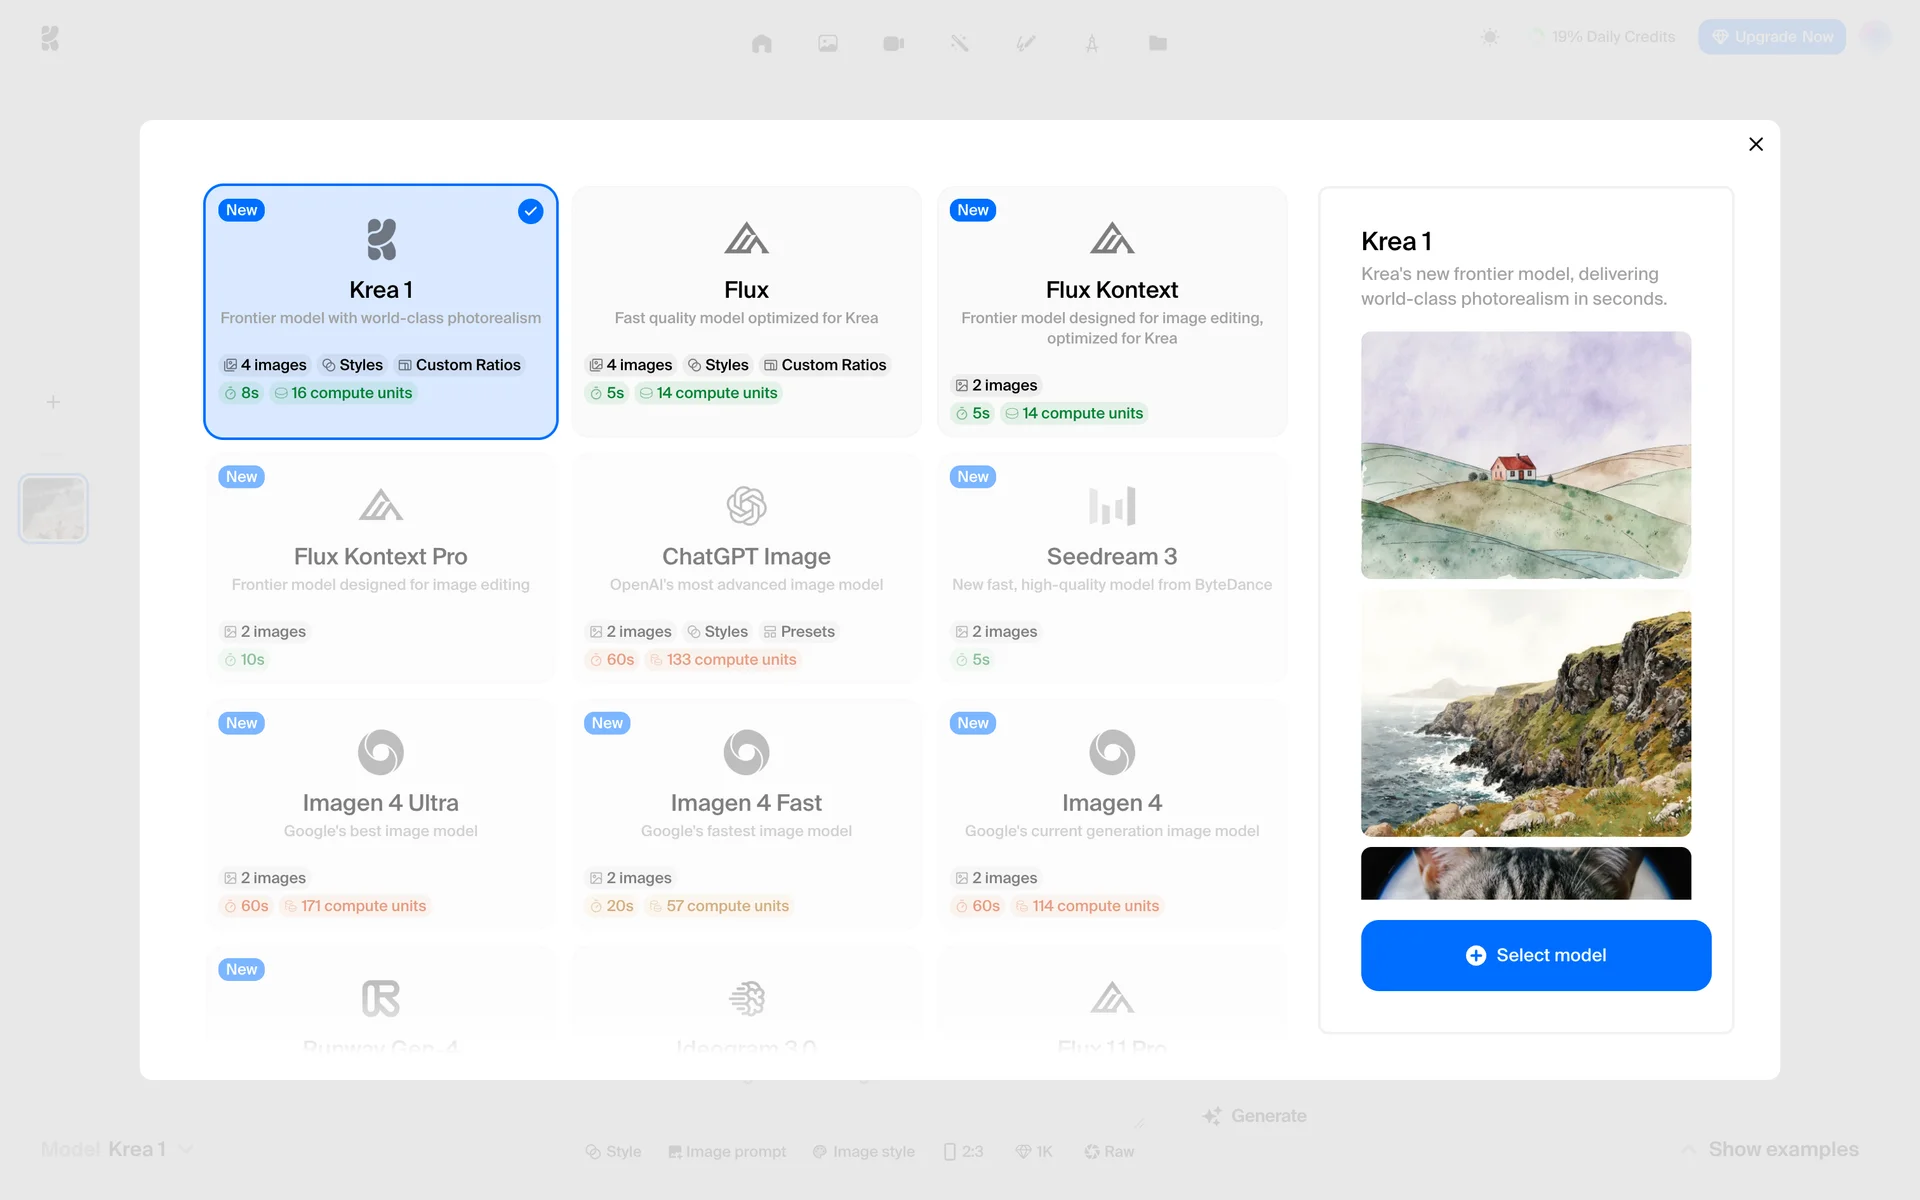The image size is (1920, 1200).
Task: Open the Image tool icon in top navigation
Action: click(x=828, y=43)
